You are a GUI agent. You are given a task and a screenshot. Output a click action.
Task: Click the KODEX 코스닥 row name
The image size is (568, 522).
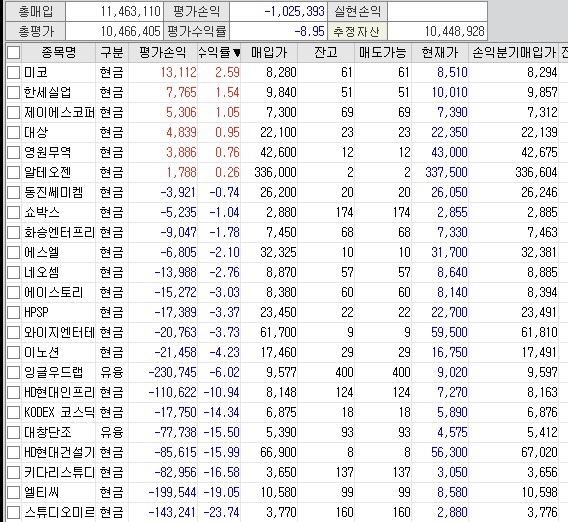[x=59, y=413]
